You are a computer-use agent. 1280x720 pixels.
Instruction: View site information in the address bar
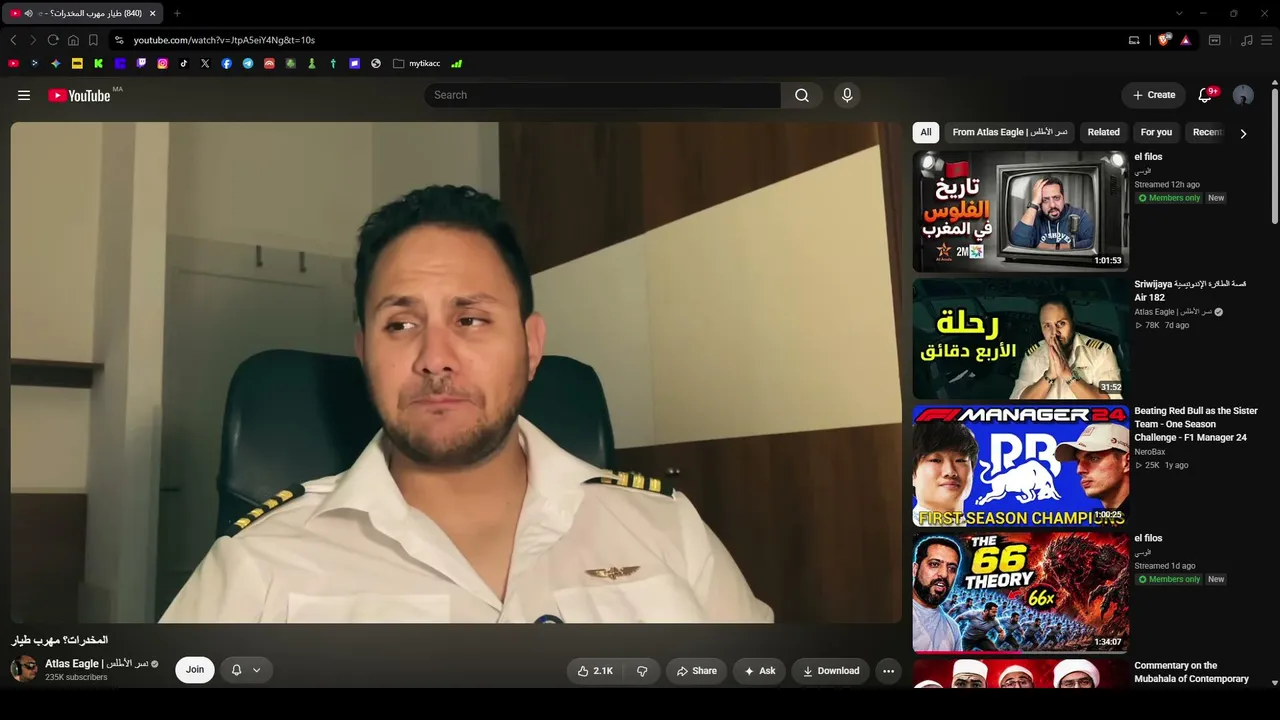coord(119,40)
